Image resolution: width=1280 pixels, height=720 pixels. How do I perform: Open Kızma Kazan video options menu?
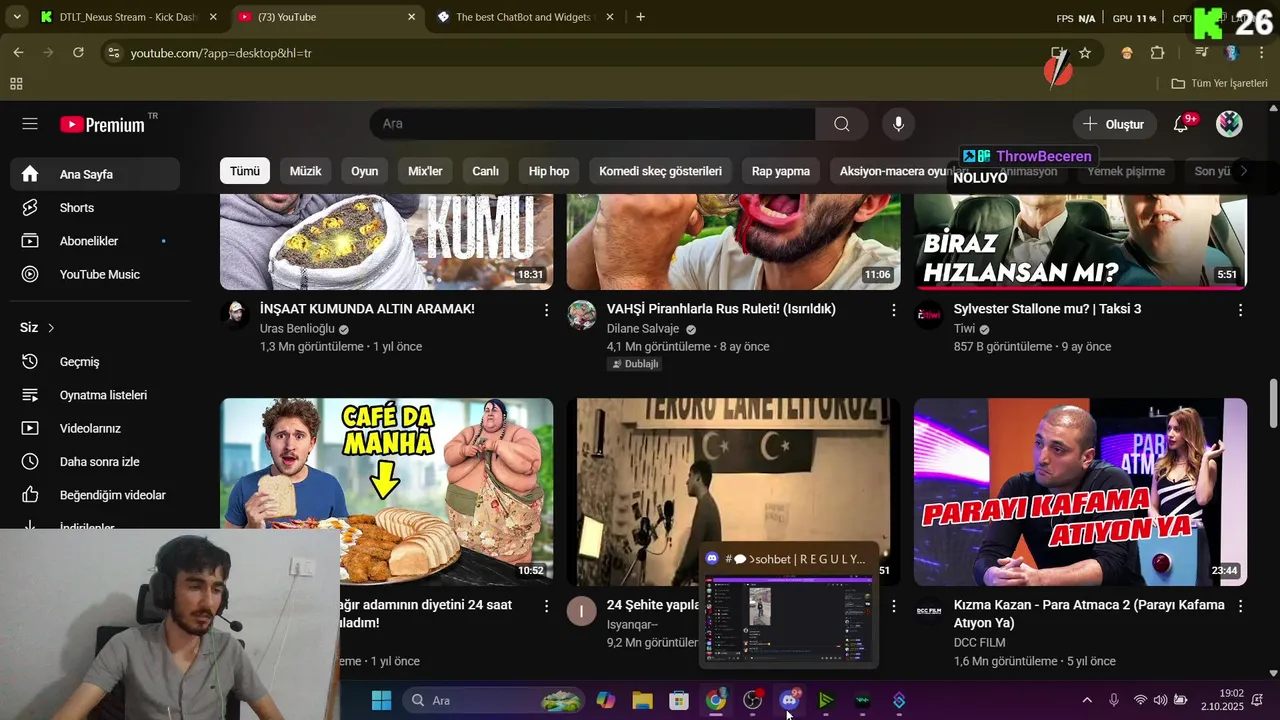1240,606
